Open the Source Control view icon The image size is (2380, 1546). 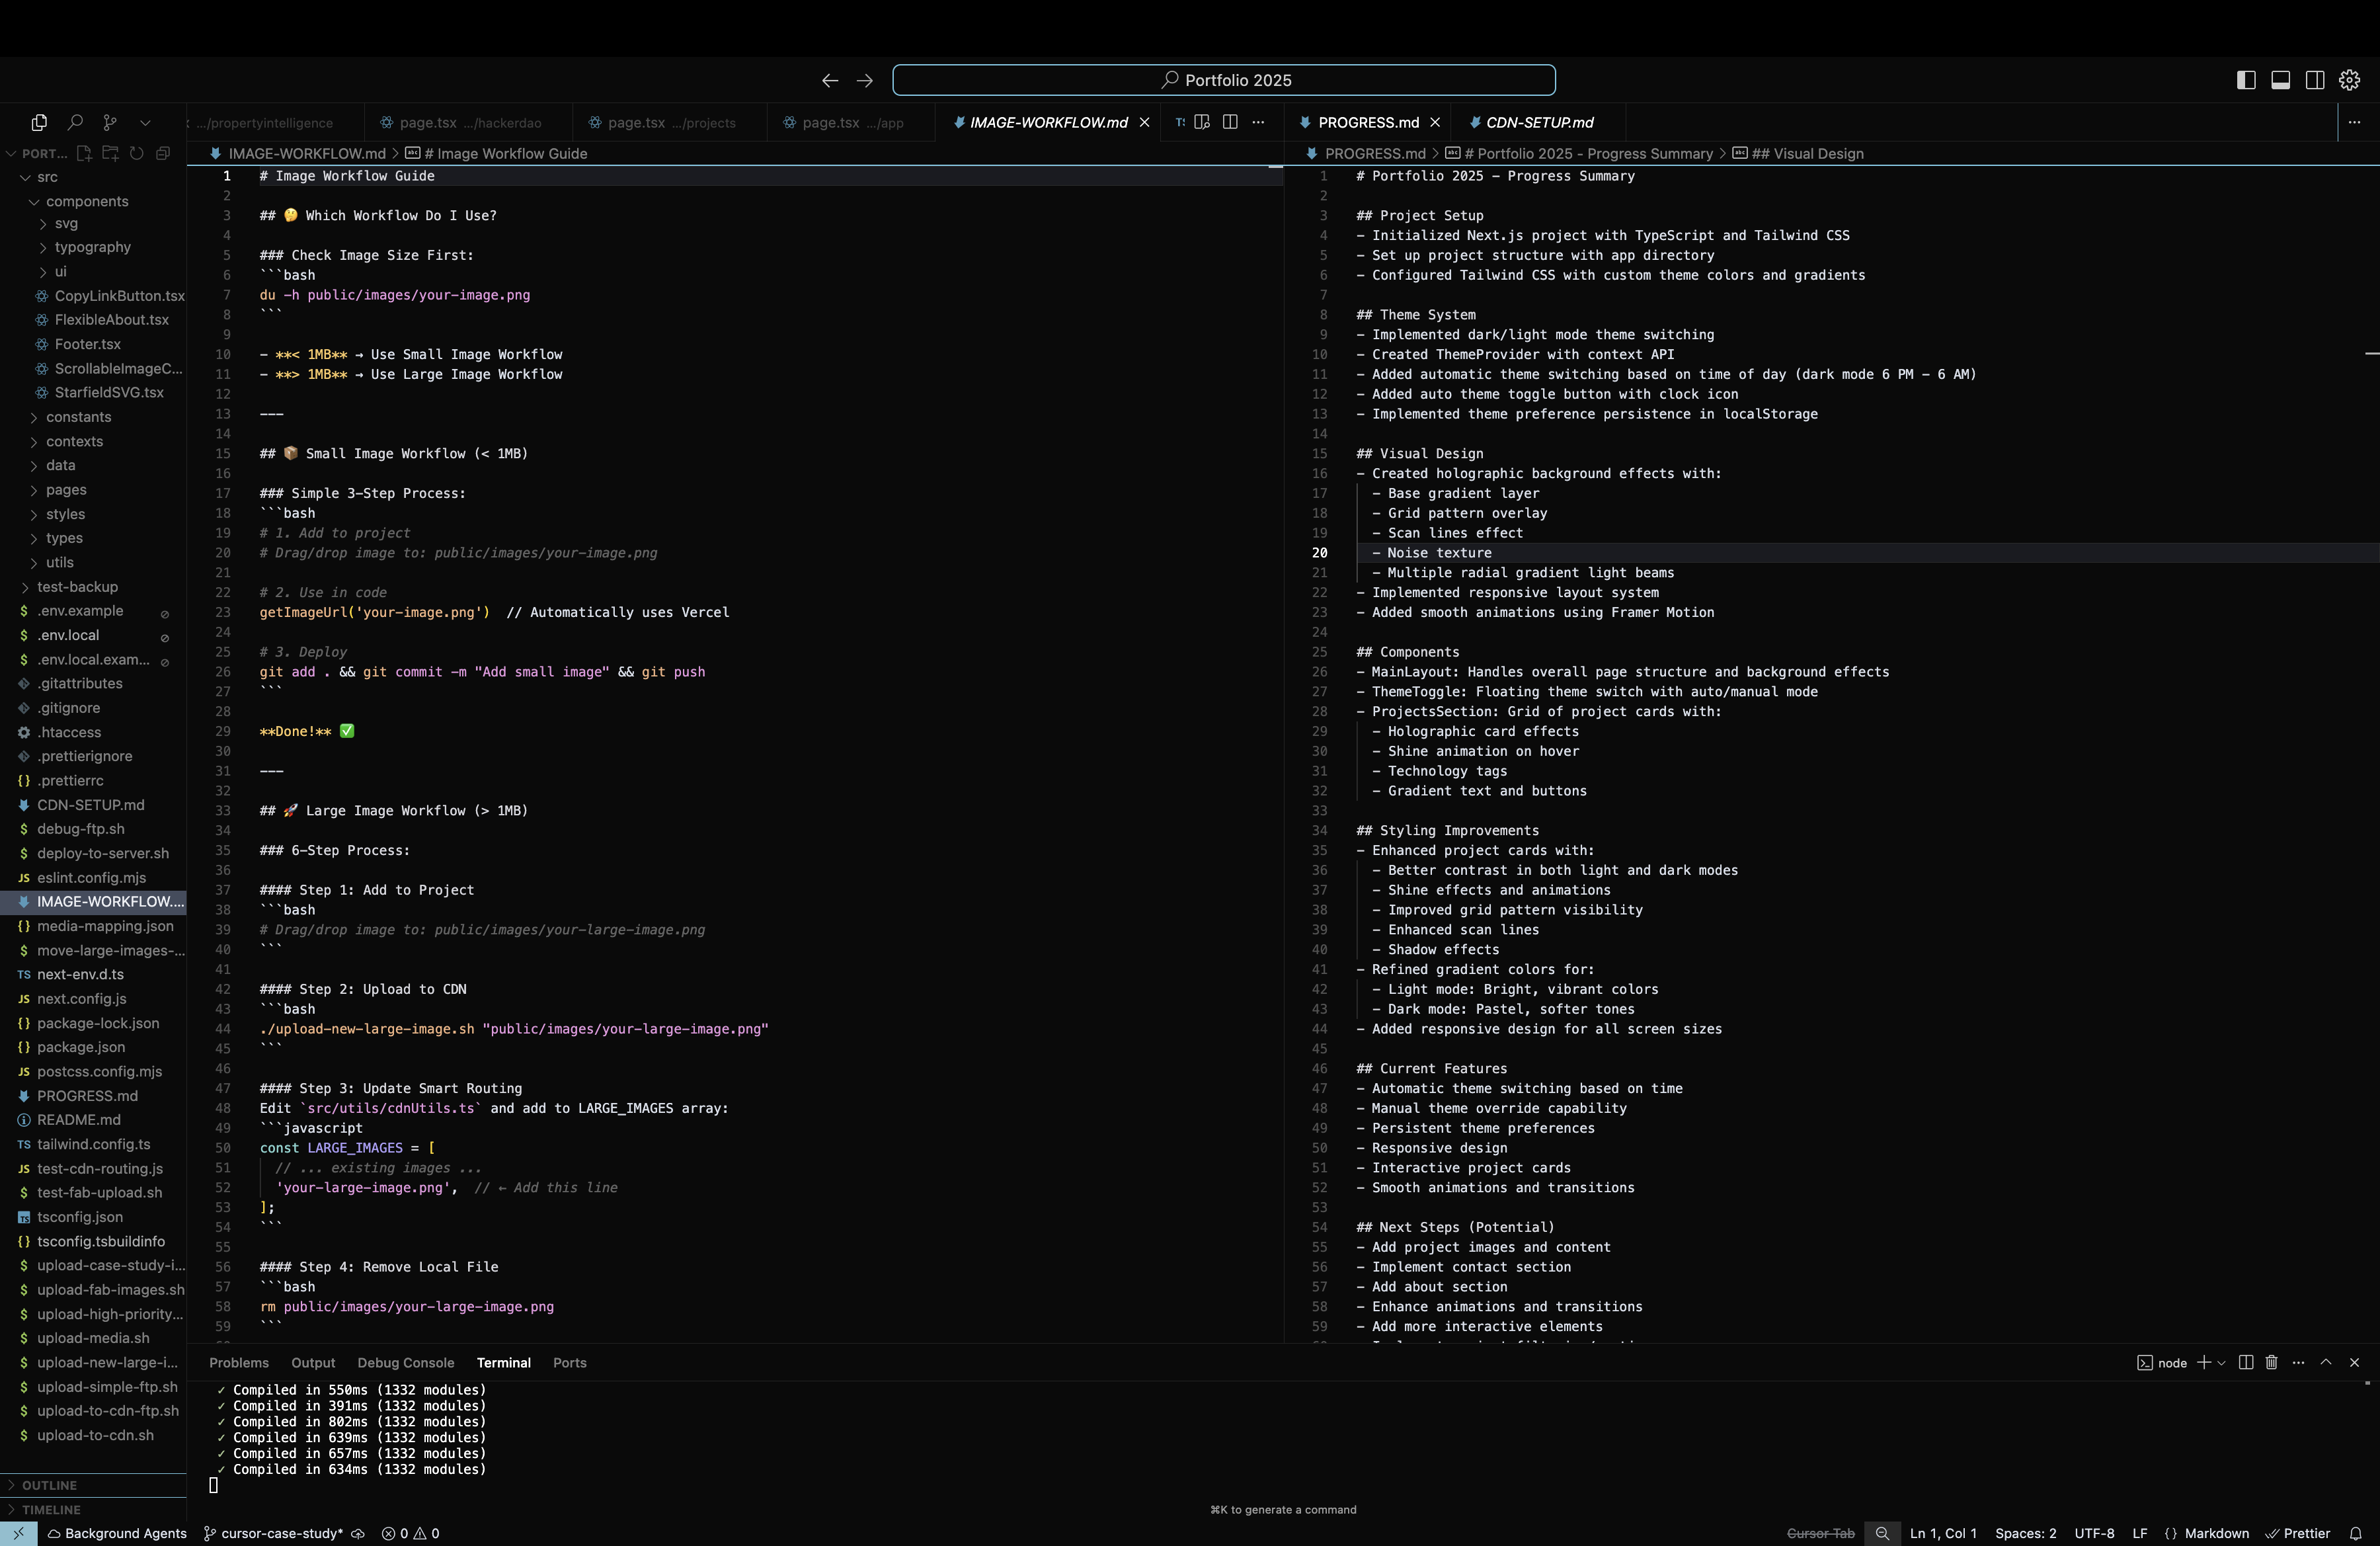pos(110,122)
